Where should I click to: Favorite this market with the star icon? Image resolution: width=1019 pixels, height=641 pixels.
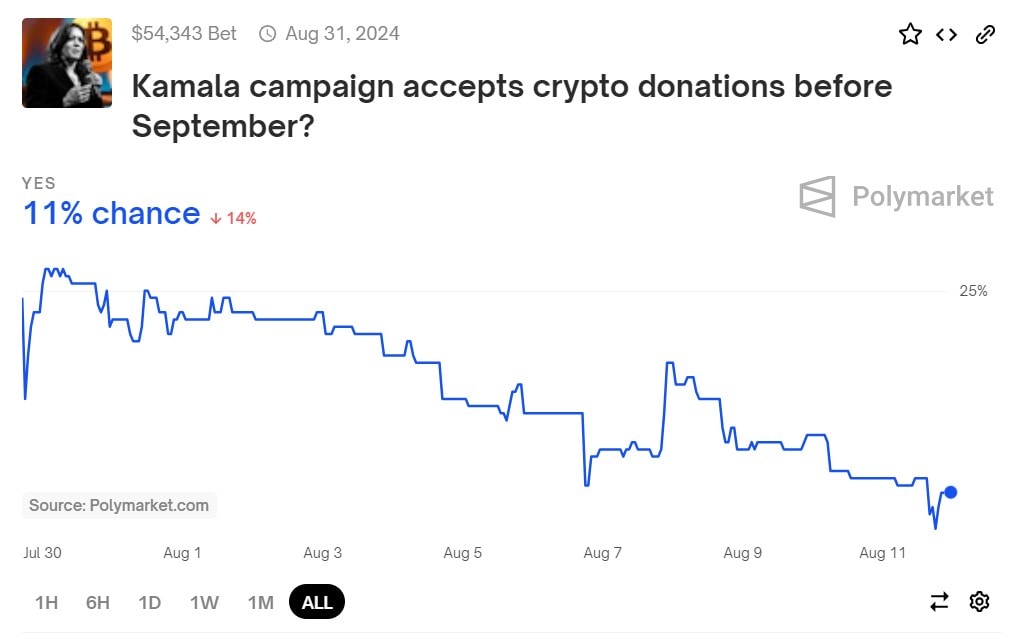[x=910, y=35]
